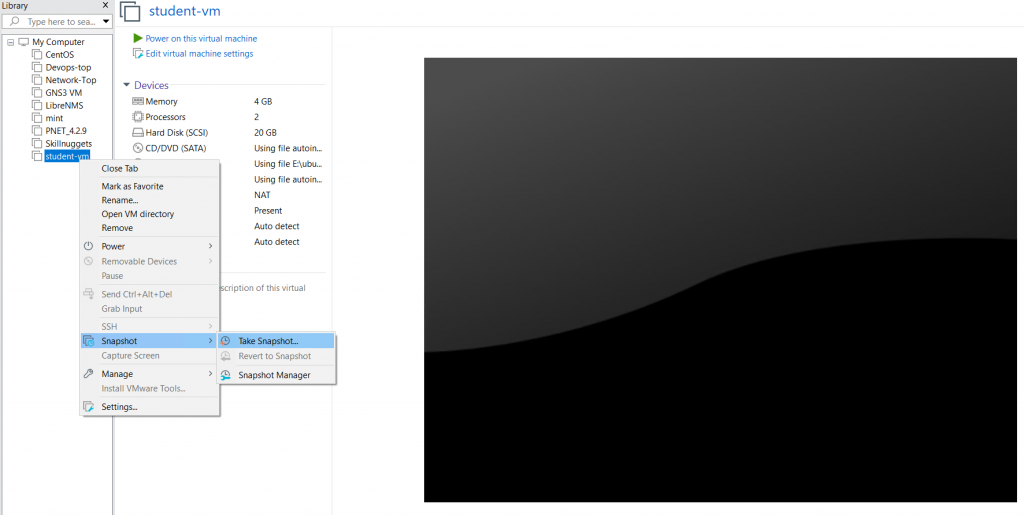This screenshot has height=515, width=1024.
Task: Click the LibreNMS VM icon
Action: (x=37, y=105)
